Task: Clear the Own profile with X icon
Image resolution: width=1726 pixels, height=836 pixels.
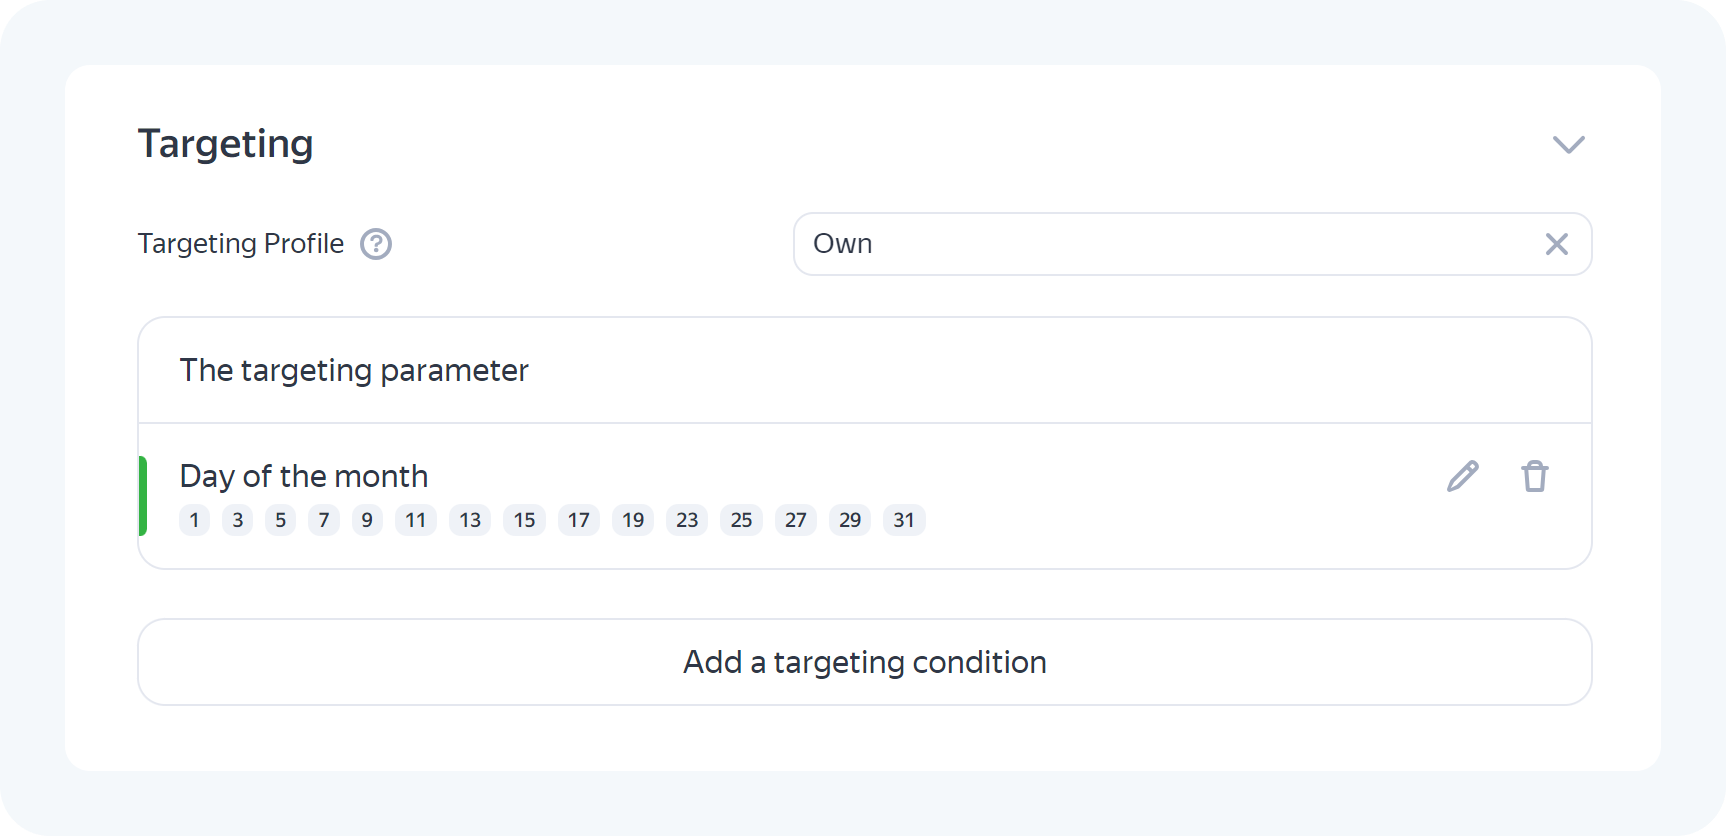Action: coord(1556,244)
